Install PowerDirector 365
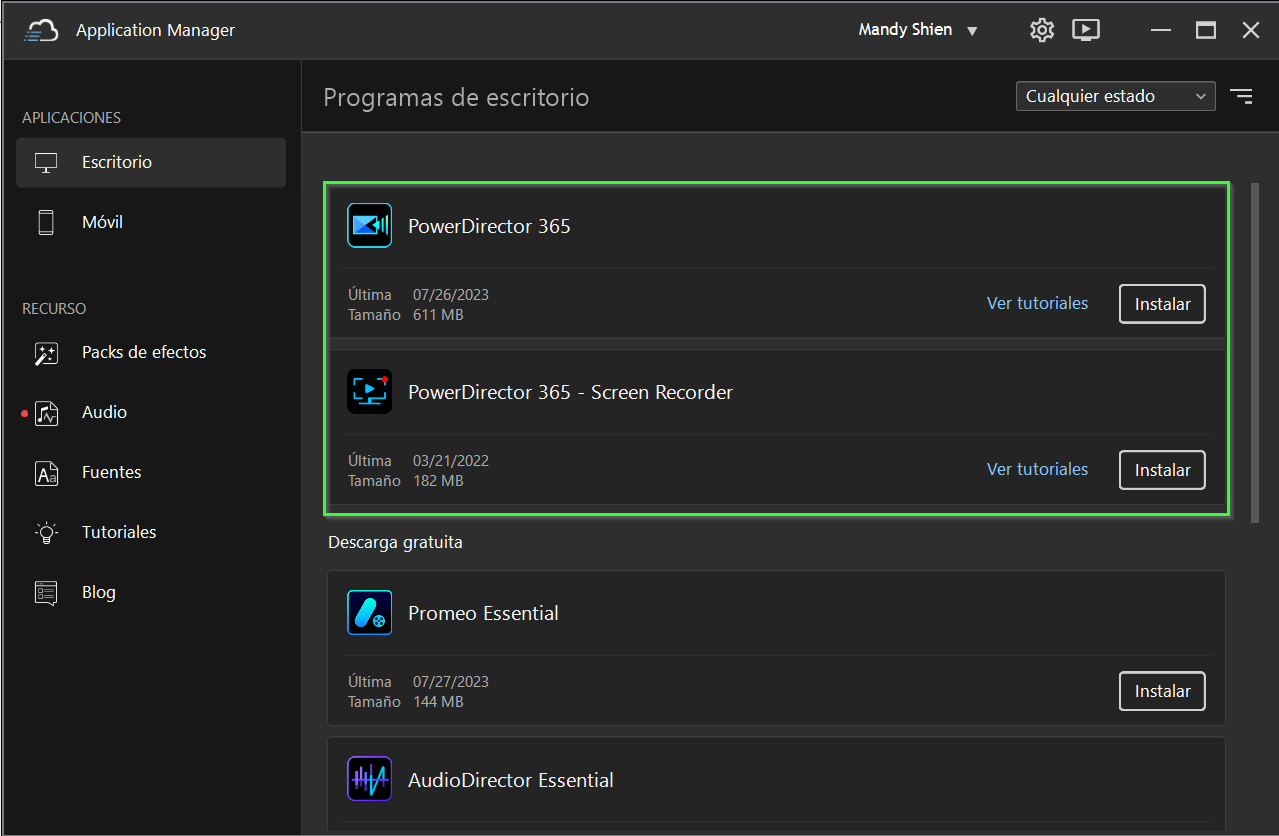Image resolution: width=1279 pixels, height=836 pixels. tap(1162, 304)
